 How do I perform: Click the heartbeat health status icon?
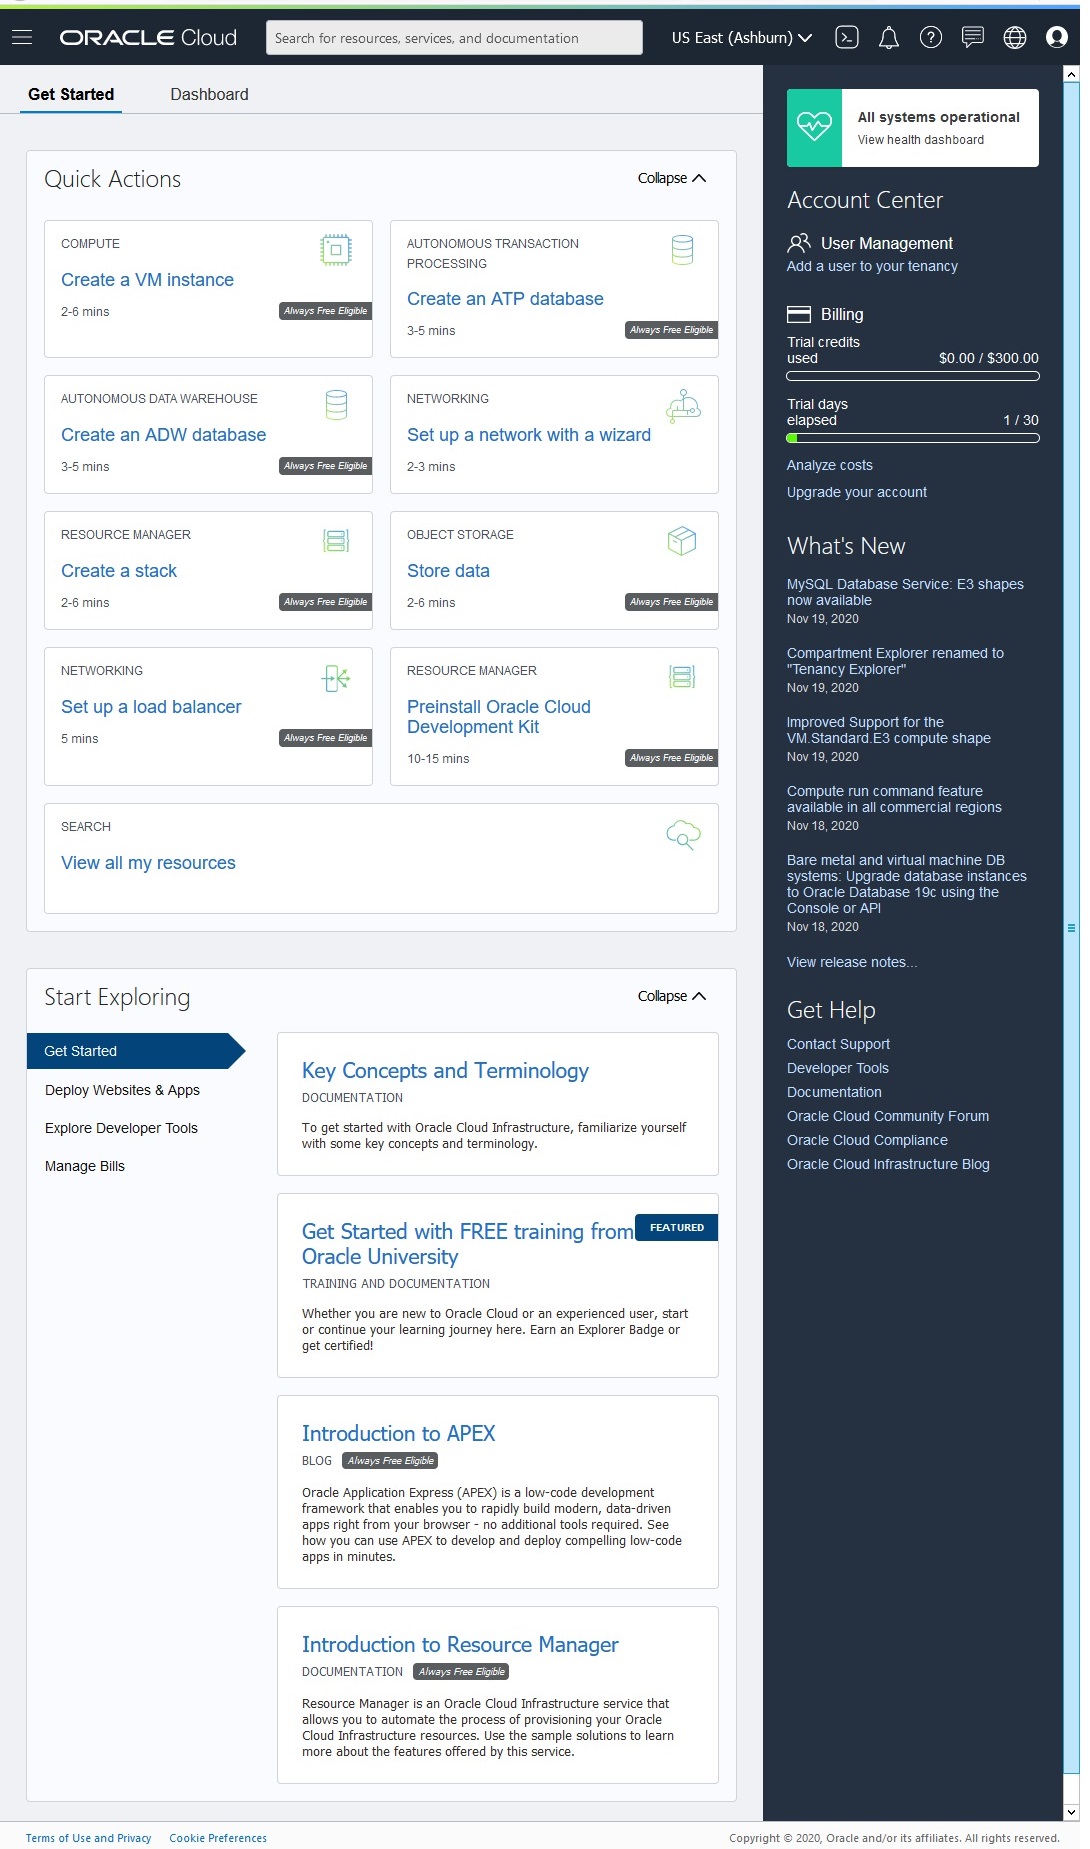[x=814, y=127]
